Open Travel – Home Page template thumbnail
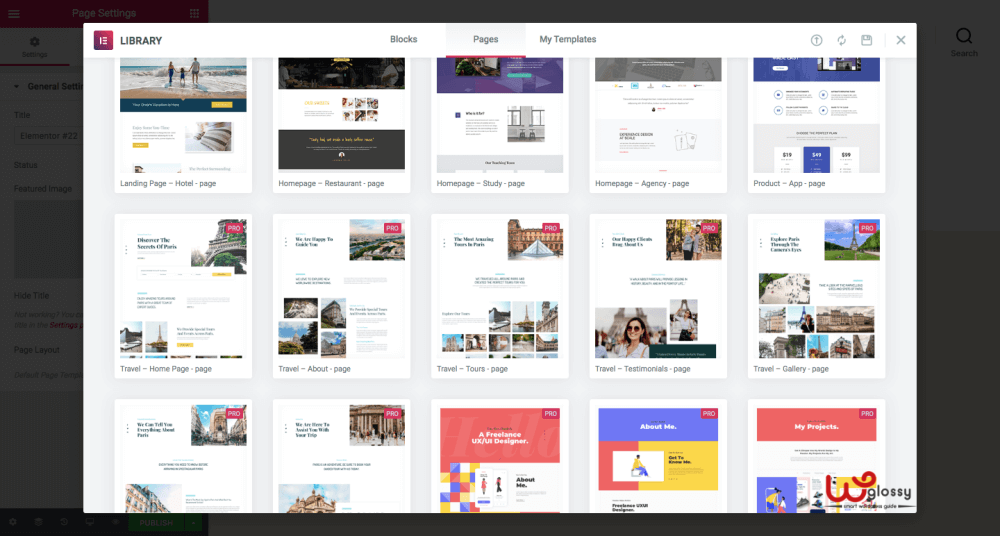The width and height of the screenshot is (1000, 536). (183, 288)
